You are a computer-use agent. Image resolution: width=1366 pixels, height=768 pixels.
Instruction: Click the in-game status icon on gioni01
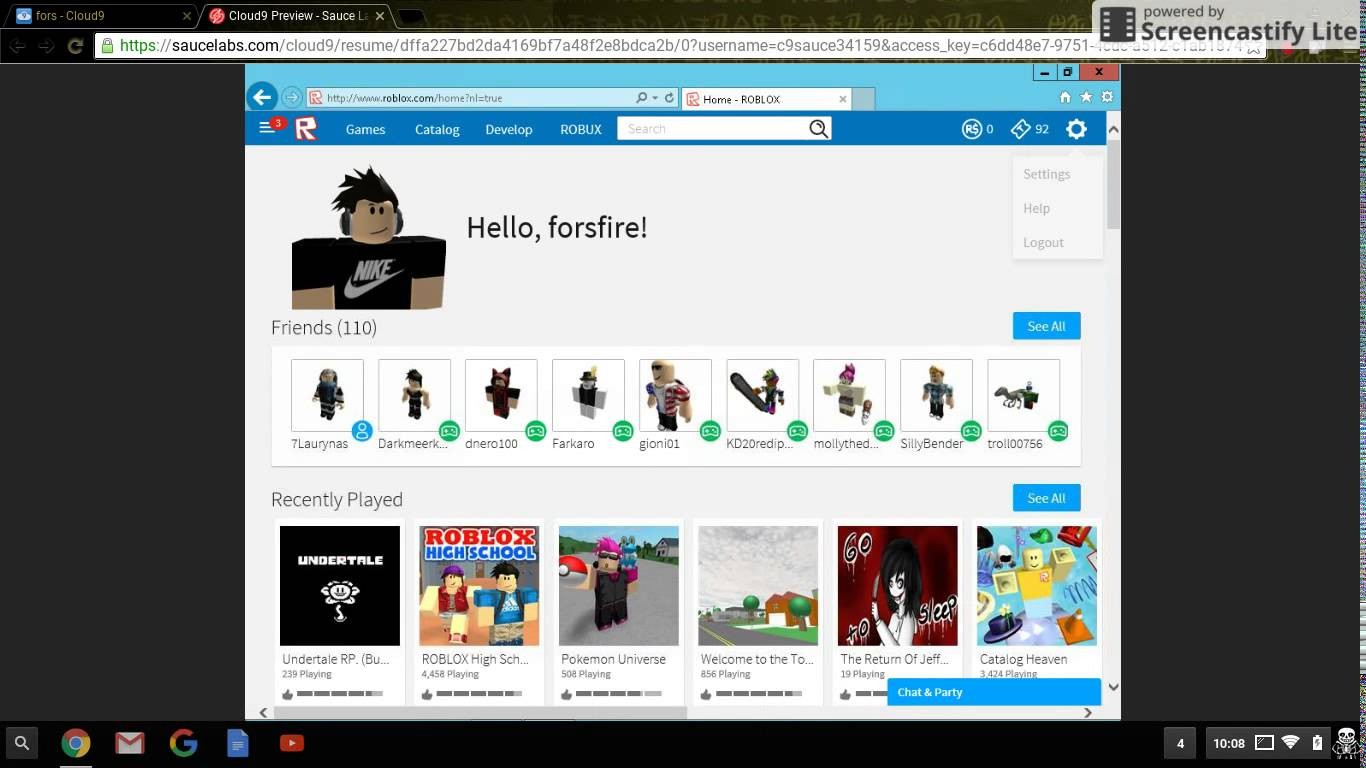710,431
